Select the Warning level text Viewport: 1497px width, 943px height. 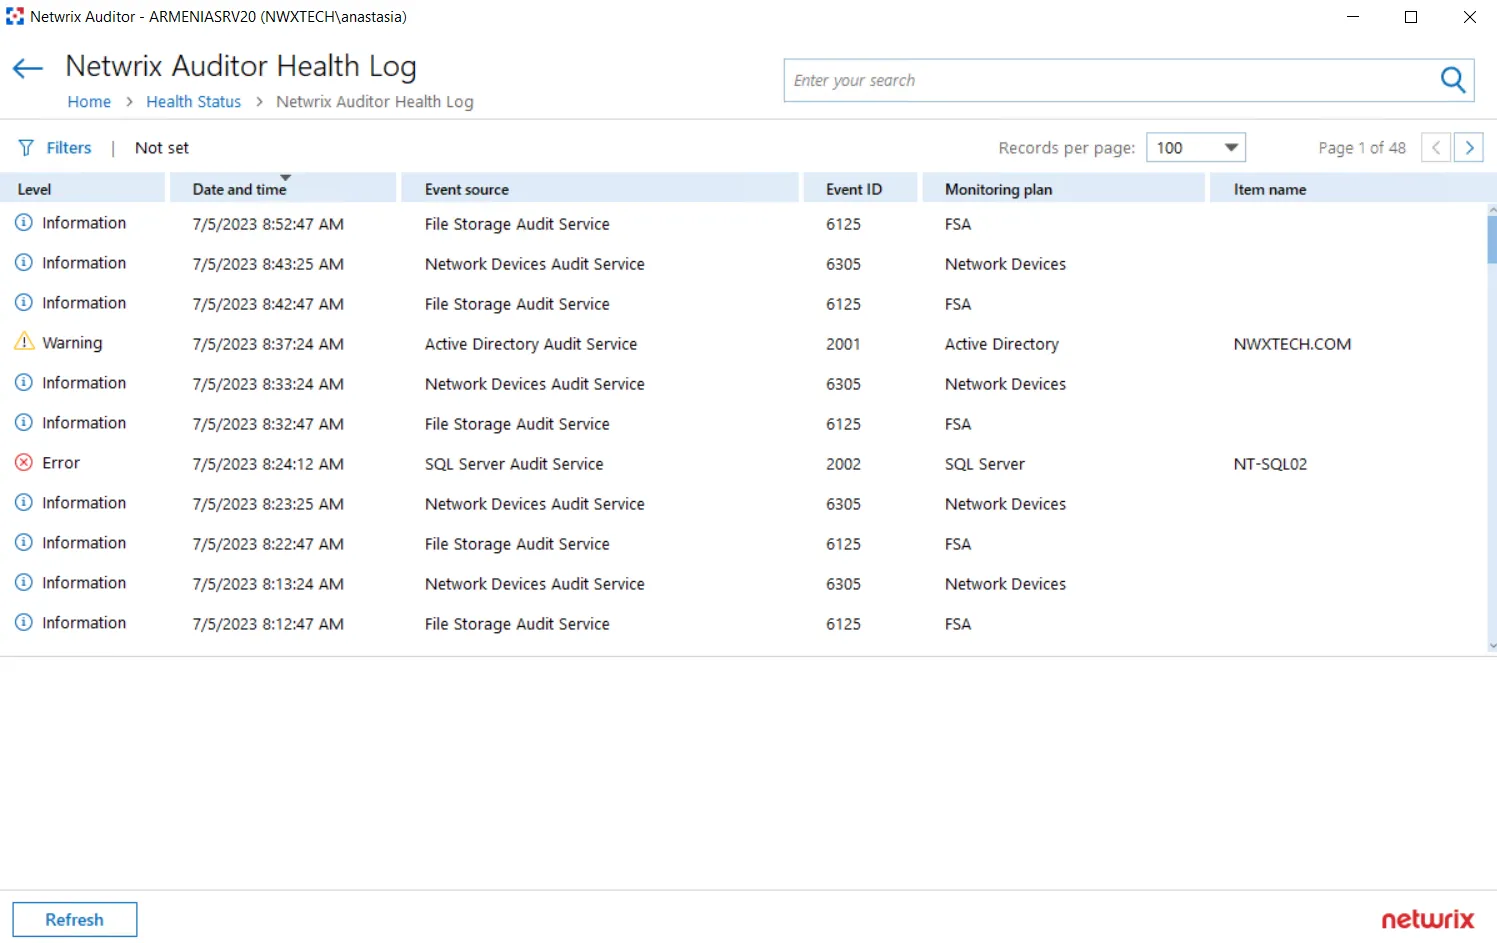point(72,343)
